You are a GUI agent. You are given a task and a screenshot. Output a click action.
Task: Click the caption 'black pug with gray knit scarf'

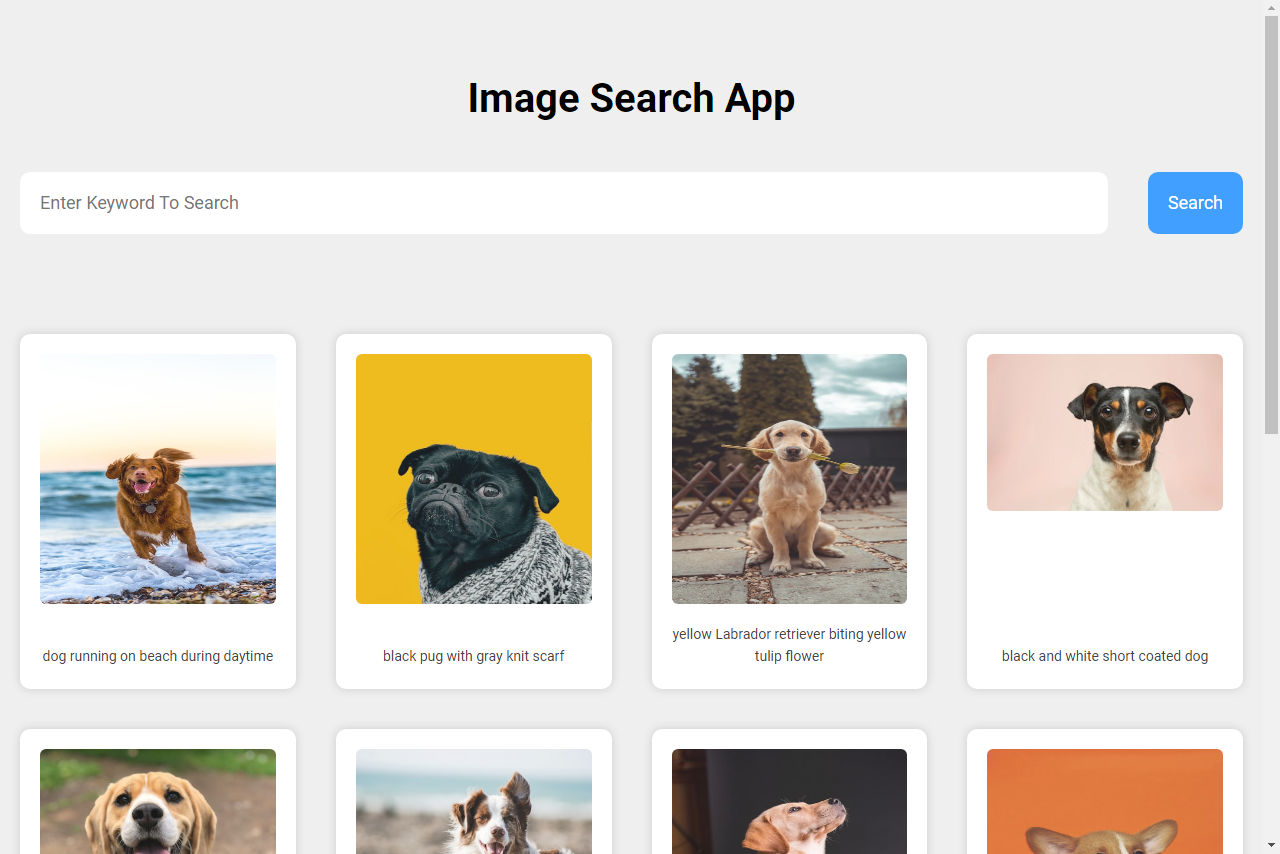pyautogui.click(x=473, y=656)
